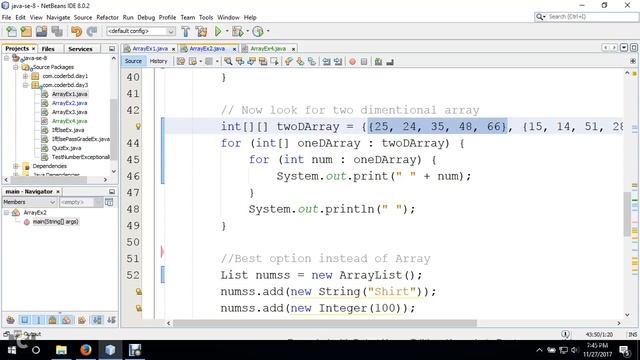Collapse the com.coderbd.day3 package
Viewport: 640px width, 360px height.
point(25,85)
